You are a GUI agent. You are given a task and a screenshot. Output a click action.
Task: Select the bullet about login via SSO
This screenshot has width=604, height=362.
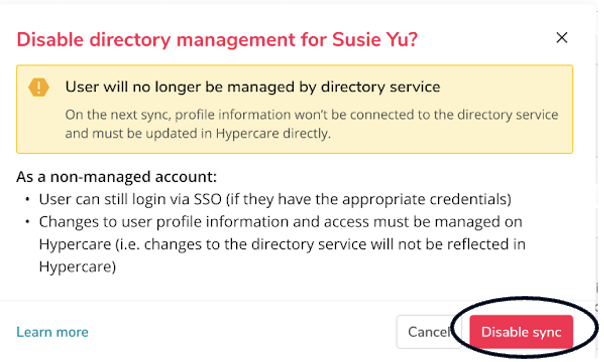(275, 199)
